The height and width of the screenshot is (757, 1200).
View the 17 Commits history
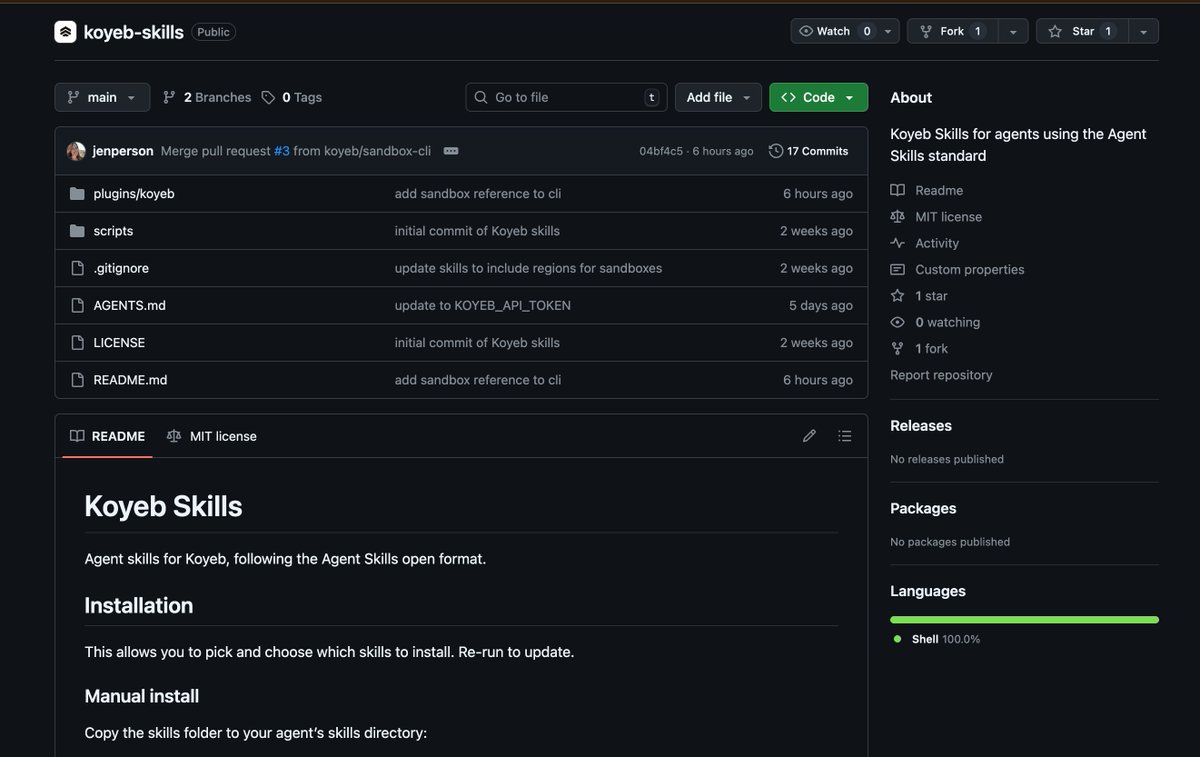pos(809,151)
